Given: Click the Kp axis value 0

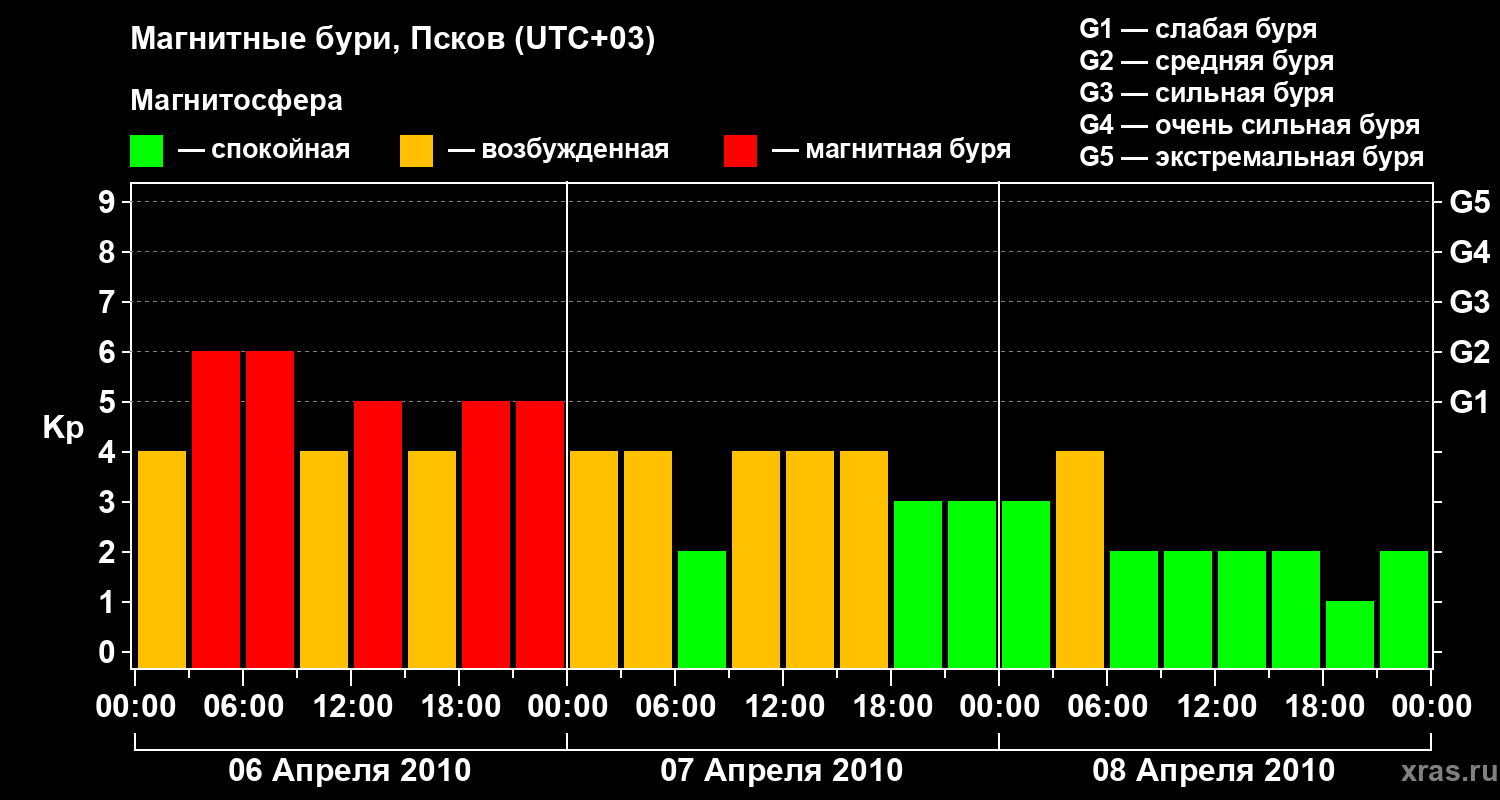Looking at the screenshot, I should (x=109, y=653).
